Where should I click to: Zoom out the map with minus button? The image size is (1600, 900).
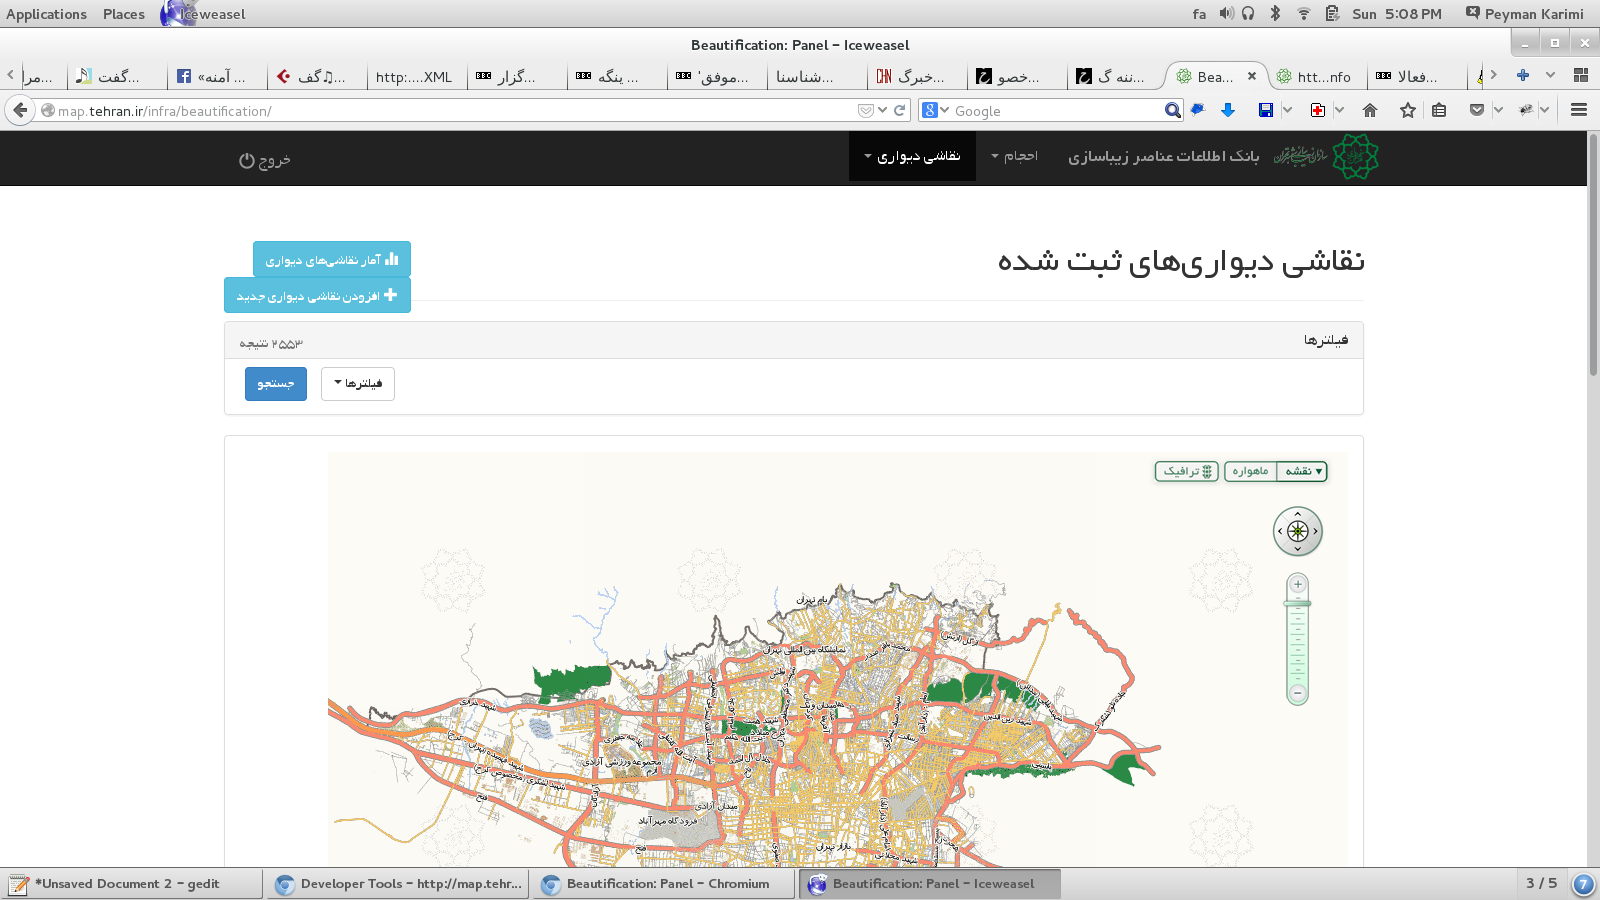[x=1298, y=693]
